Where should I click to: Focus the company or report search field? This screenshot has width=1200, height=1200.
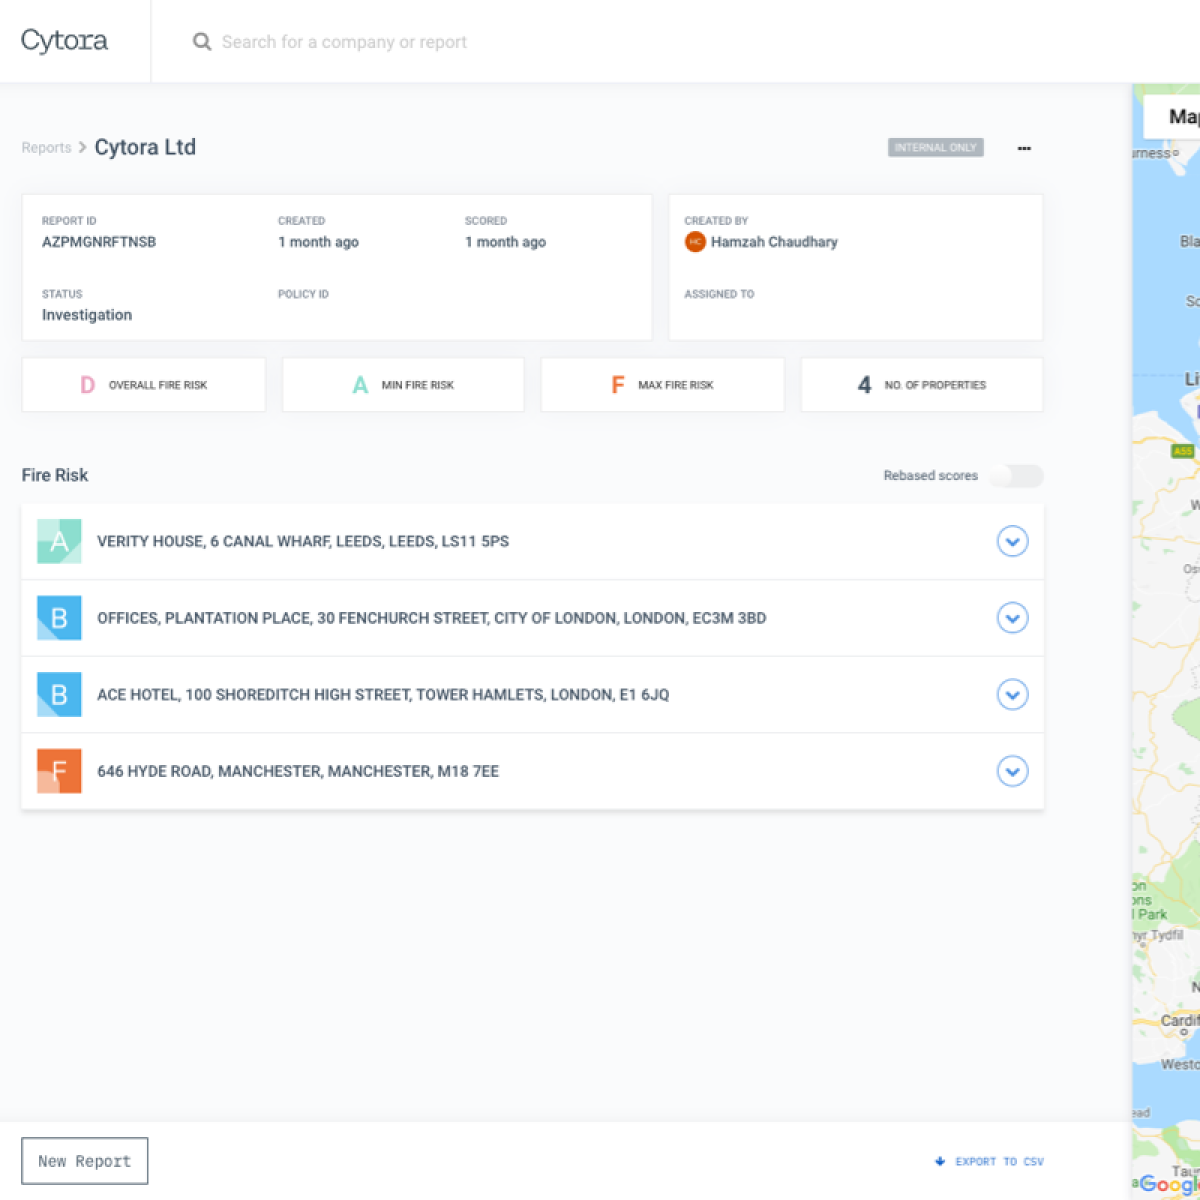[344, 42]
